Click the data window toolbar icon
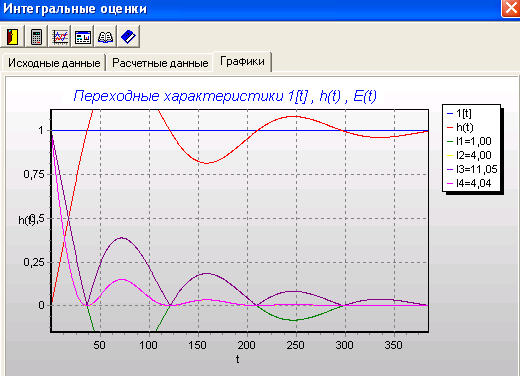520x377 pixels. [x=82, y=36]
